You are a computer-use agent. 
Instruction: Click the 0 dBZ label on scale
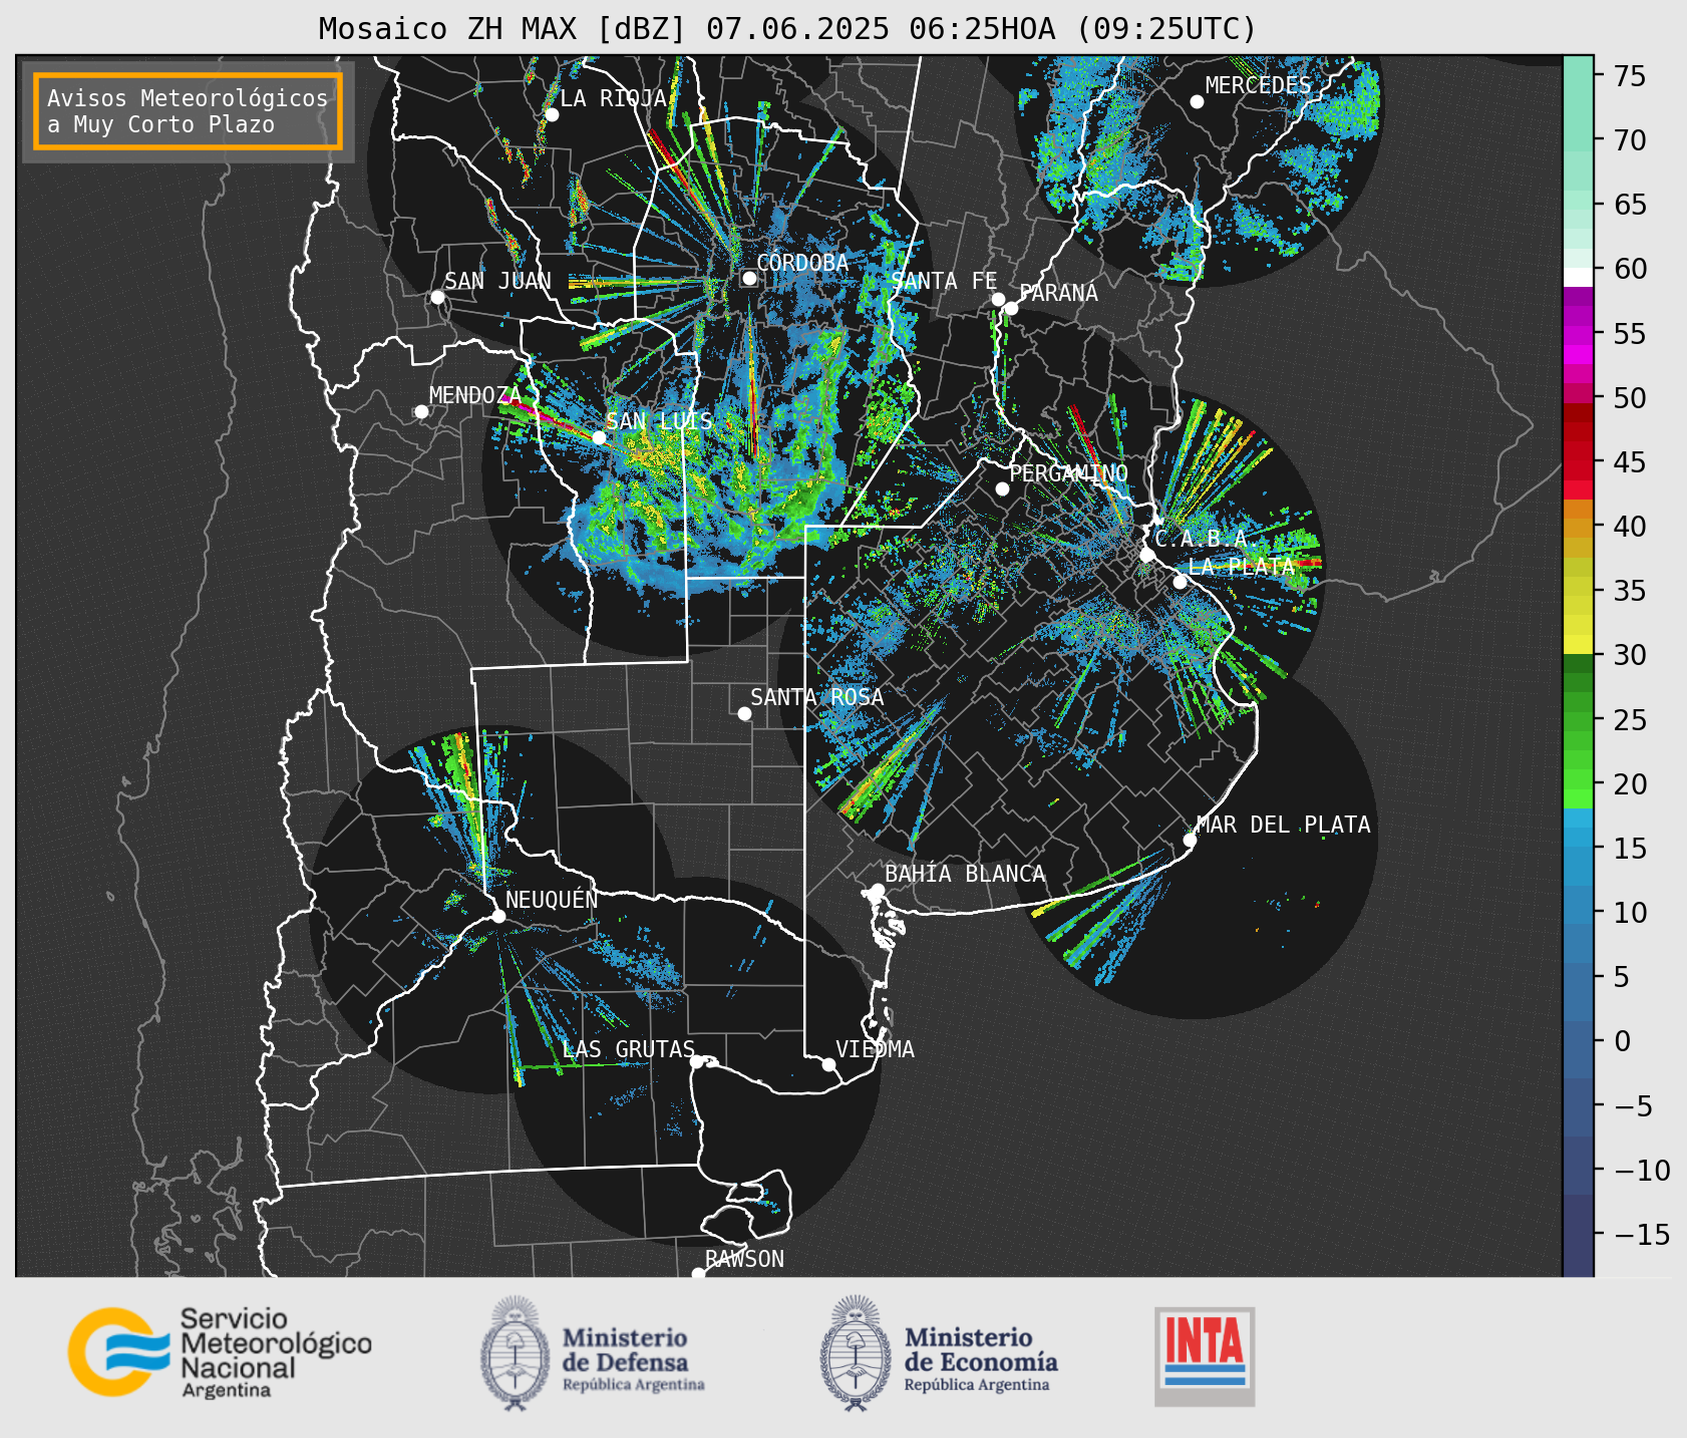1620,1041
